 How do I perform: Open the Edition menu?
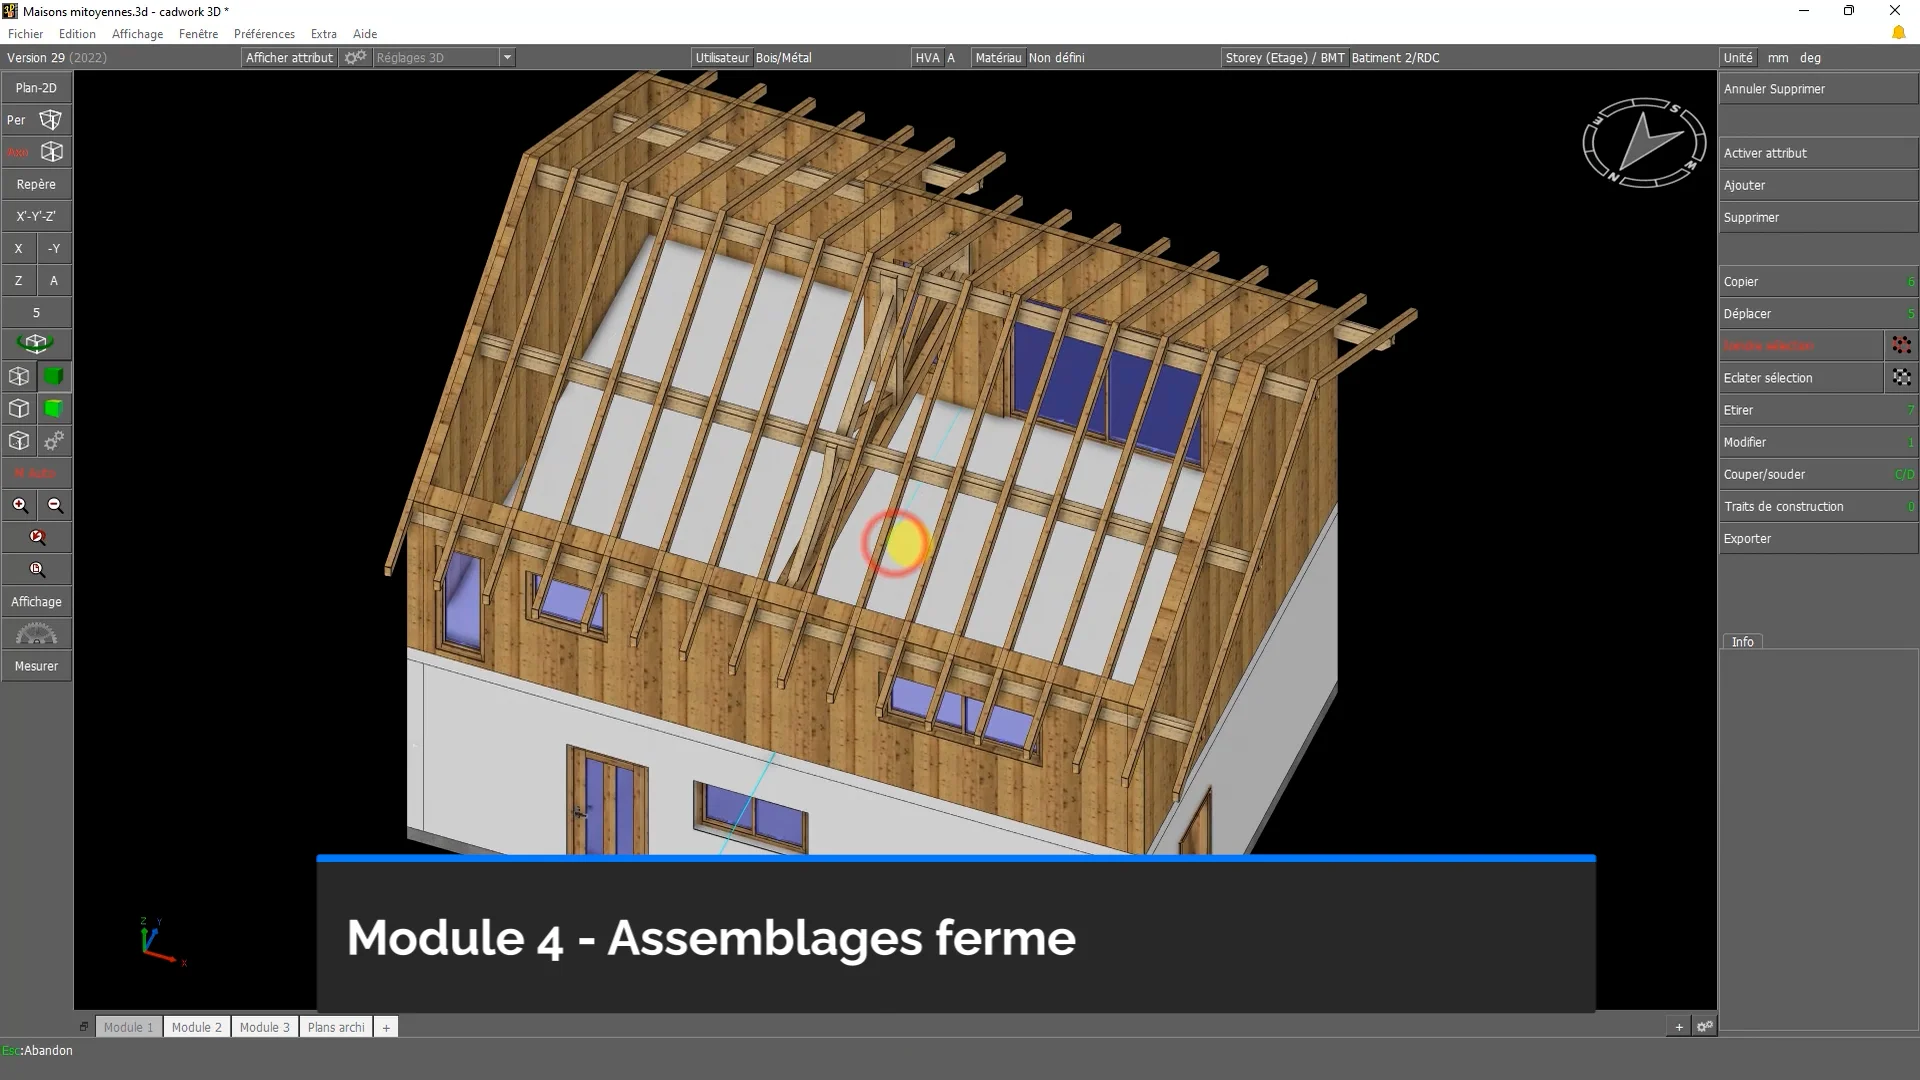tap(77, 34)
